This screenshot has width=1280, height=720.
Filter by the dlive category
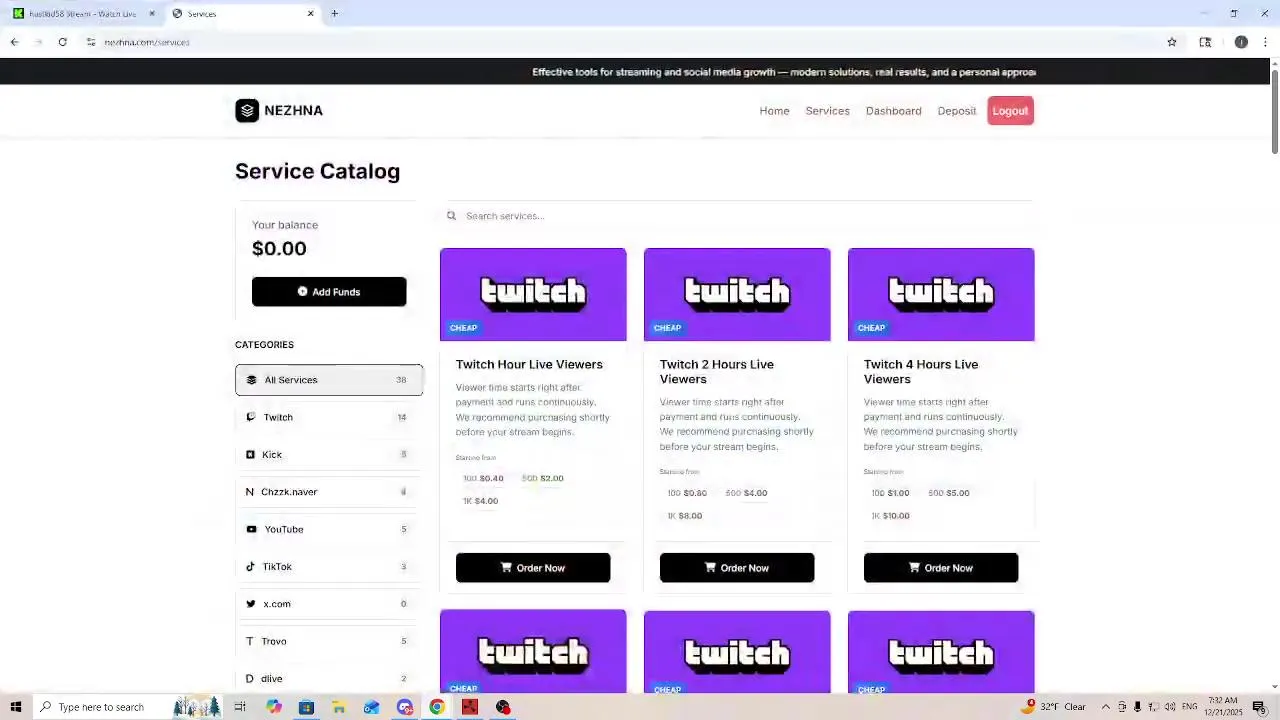point(329,679)
